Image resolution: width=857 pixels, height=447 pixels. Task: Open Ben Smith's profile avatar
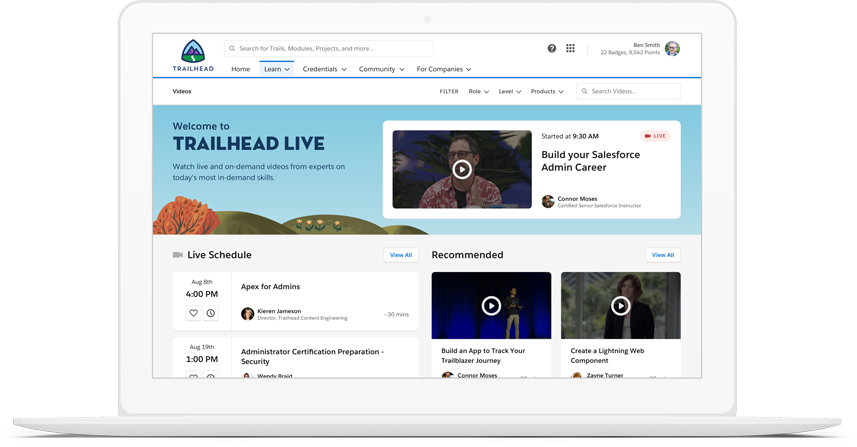pyautogui.click(x=672, y=49)
